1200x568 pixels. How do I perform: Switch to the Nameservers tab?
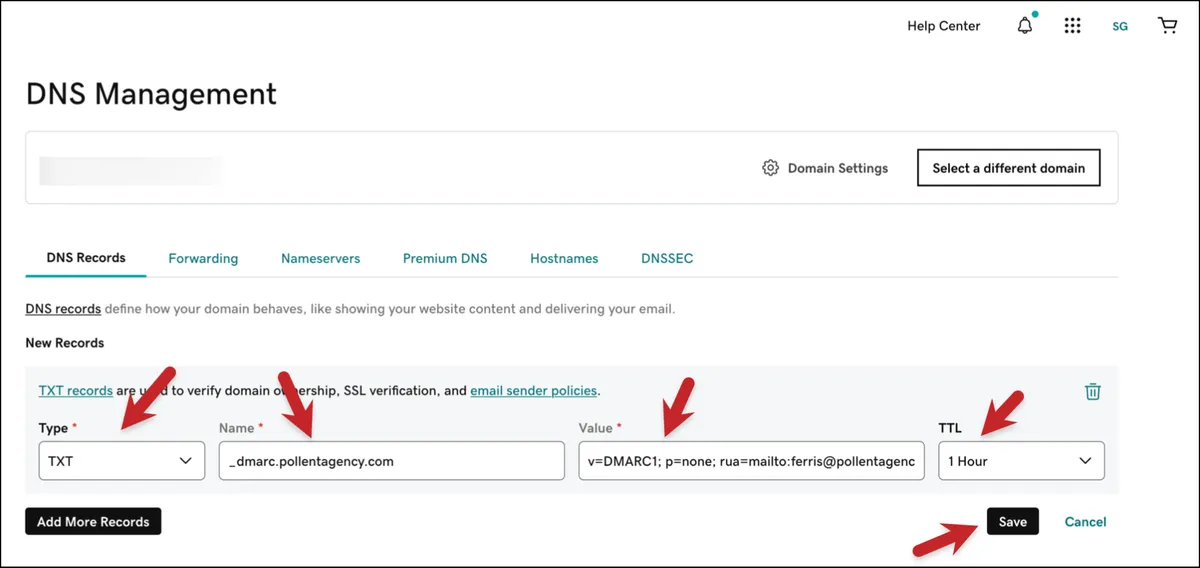coord(320,258)
